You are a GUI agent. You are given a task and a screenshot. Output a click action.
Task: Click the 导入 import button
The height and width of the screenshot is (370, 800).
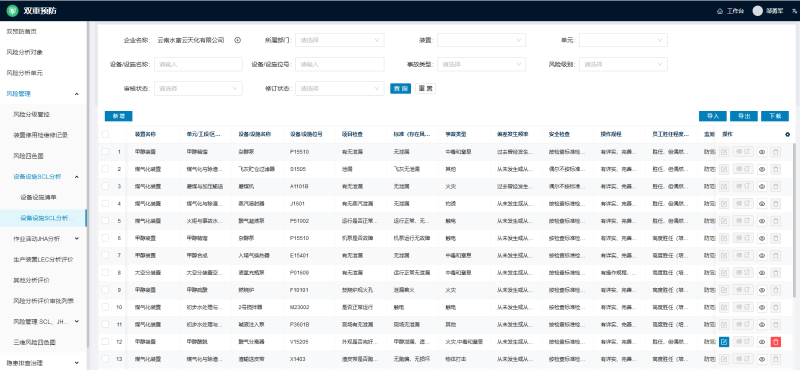coord(713,116)
